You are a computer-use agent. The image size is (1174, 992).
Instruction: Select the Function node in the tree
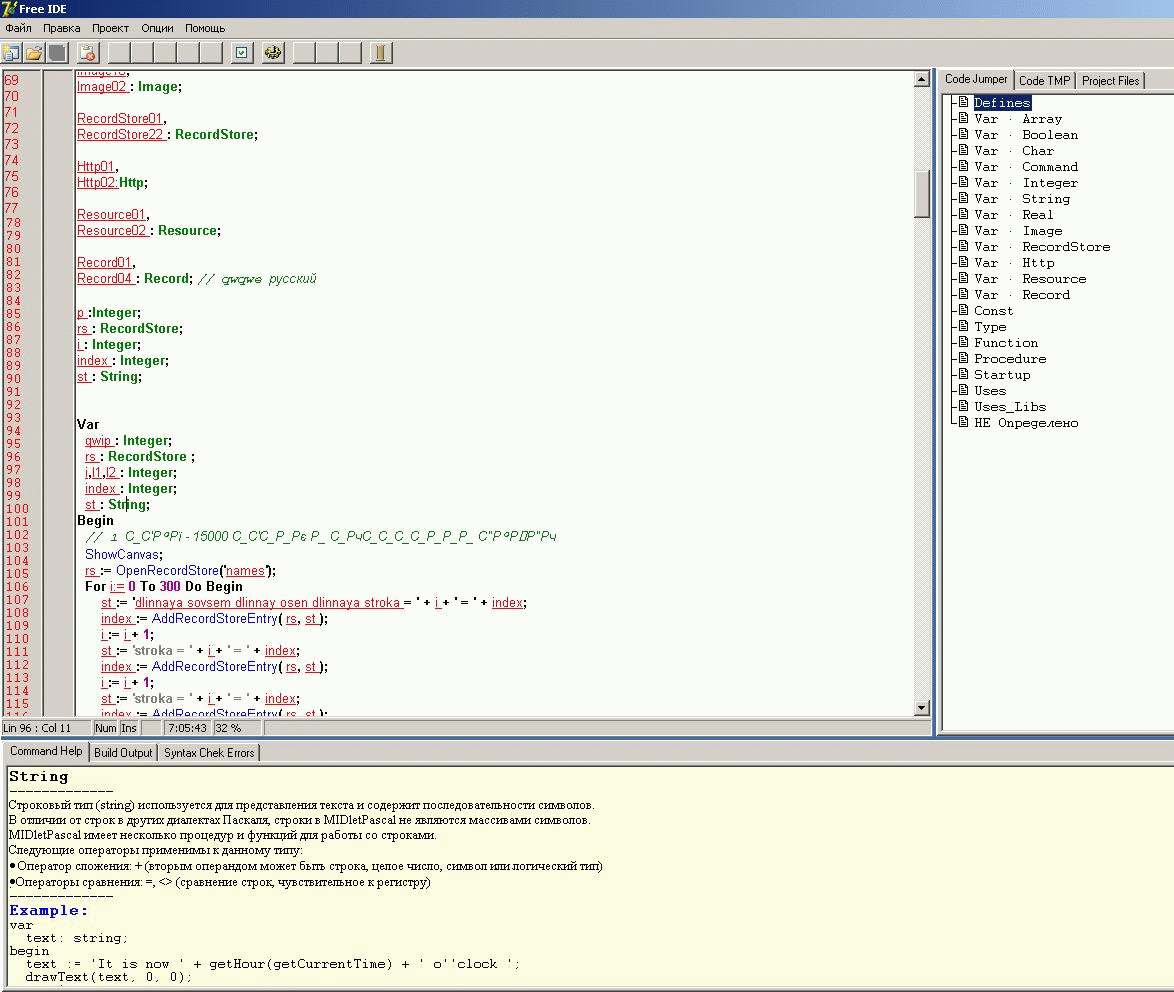[1006, 343]
